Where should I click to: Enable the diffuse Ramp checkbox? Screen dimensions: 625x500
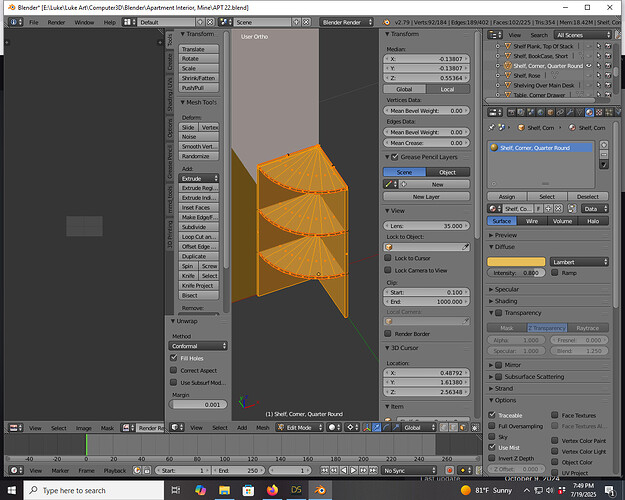[554, 272]
